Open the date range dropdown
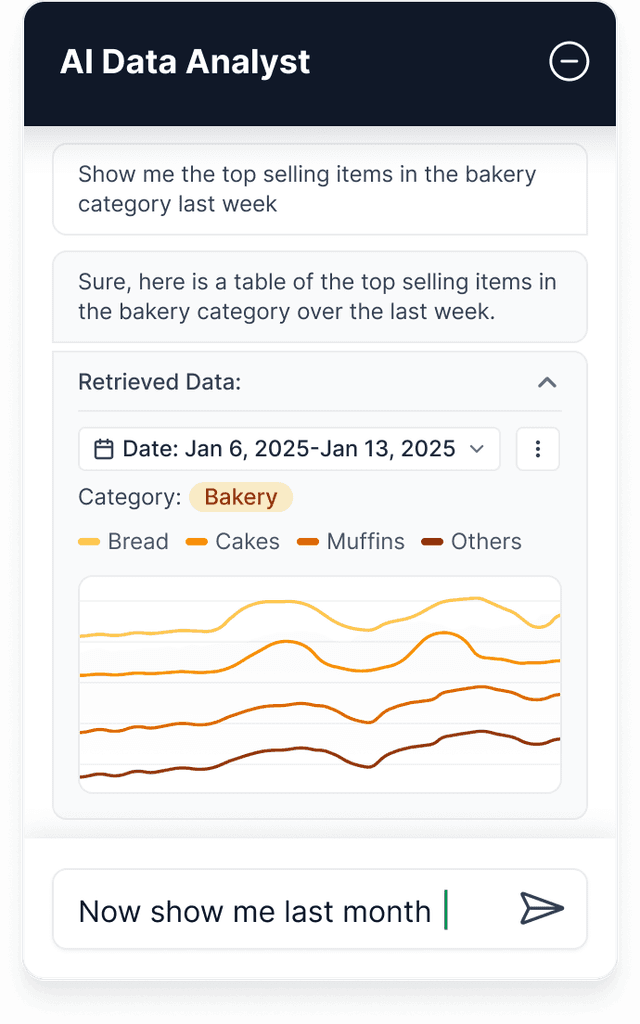Viewport: 640px width, 1024px height. click(289, 449)
